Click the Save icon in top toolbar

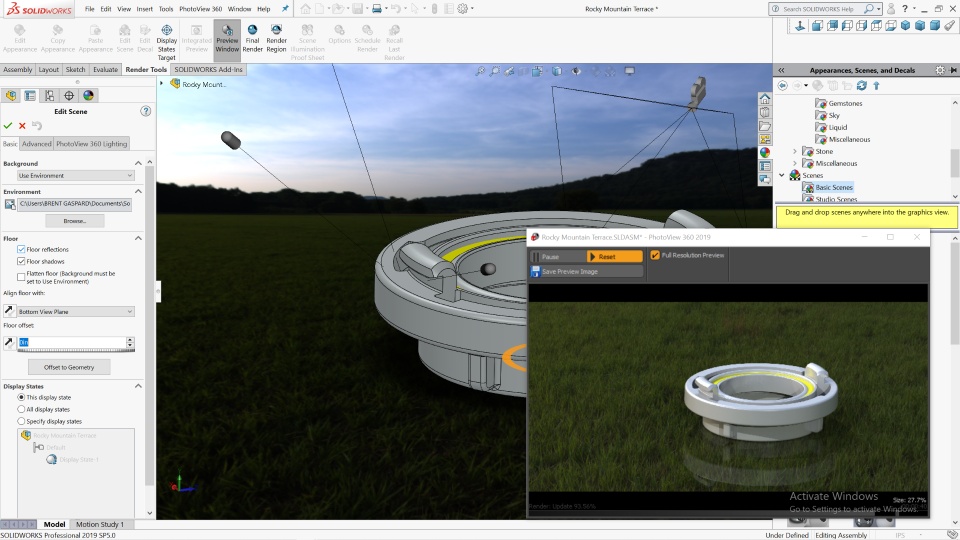358,9
